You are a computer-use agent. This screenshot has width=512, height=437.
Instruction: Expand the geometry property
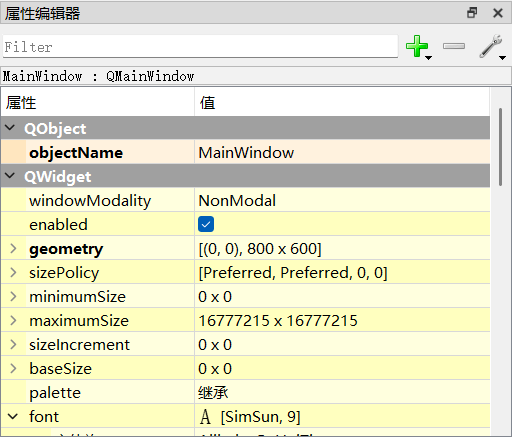click(x=13, y=249)
